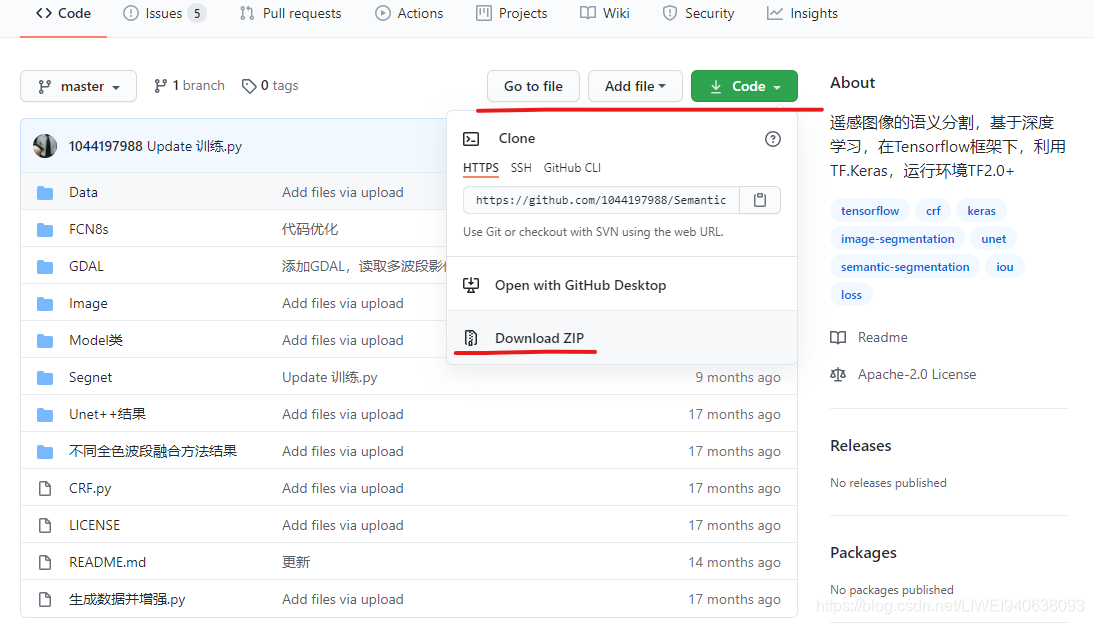
Task: Click the ZIP file icon
Action: [471, 338]
